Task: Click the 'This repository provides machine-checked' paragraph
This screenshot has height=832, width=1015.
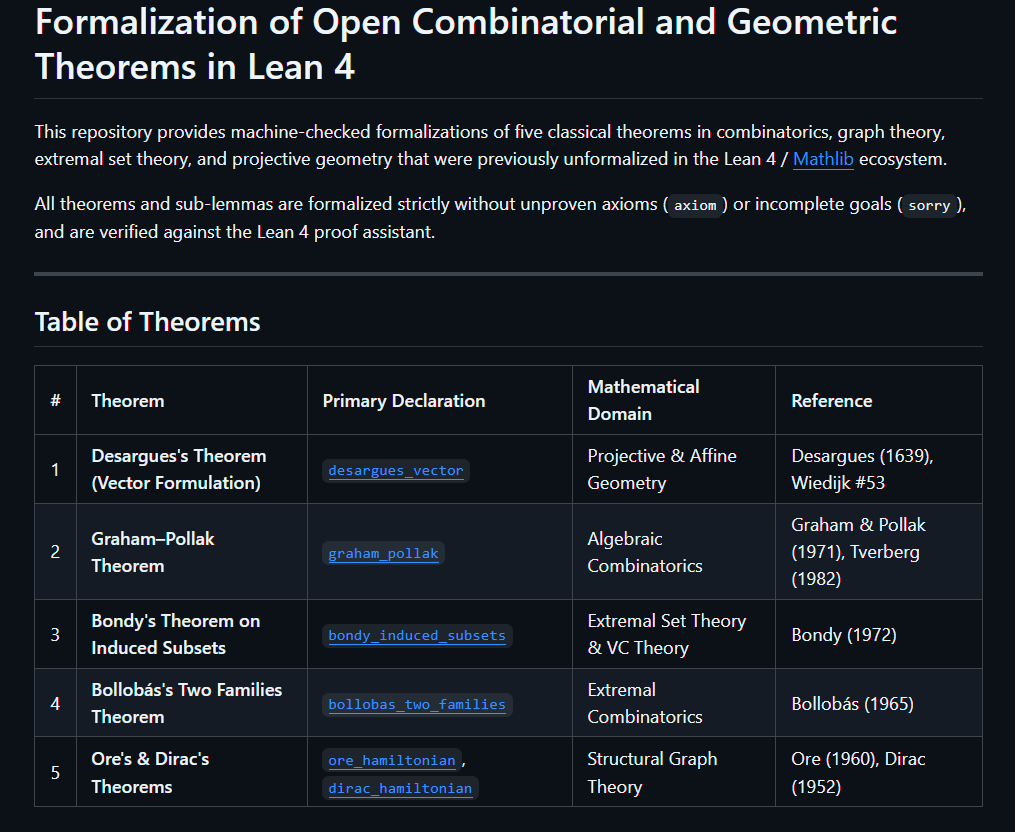Action: 491,146
